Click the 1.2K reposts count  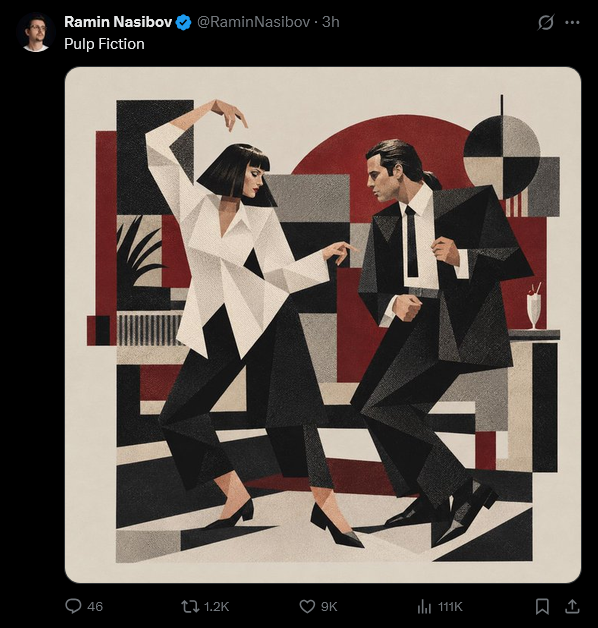(216, 606)
